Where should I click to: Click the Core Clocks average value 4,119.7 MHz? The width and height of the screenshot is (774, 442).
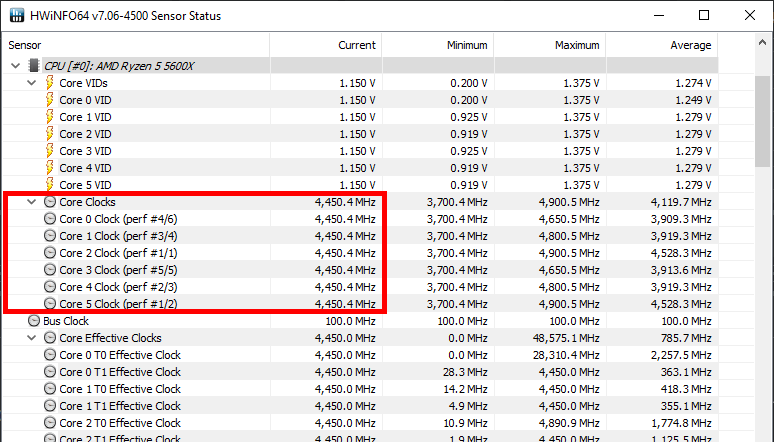[681, 202]
